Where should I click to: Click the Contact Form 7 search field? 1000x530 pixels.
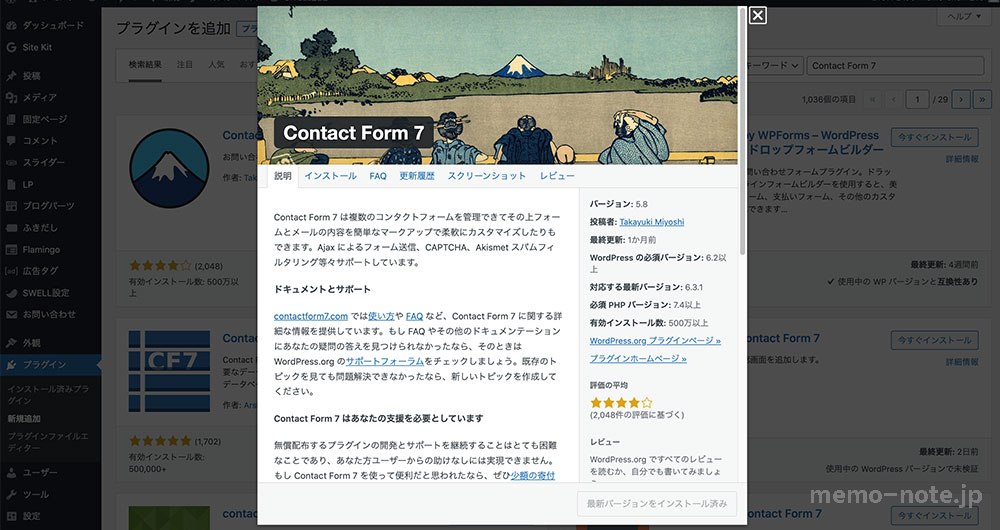coord(895,65)
